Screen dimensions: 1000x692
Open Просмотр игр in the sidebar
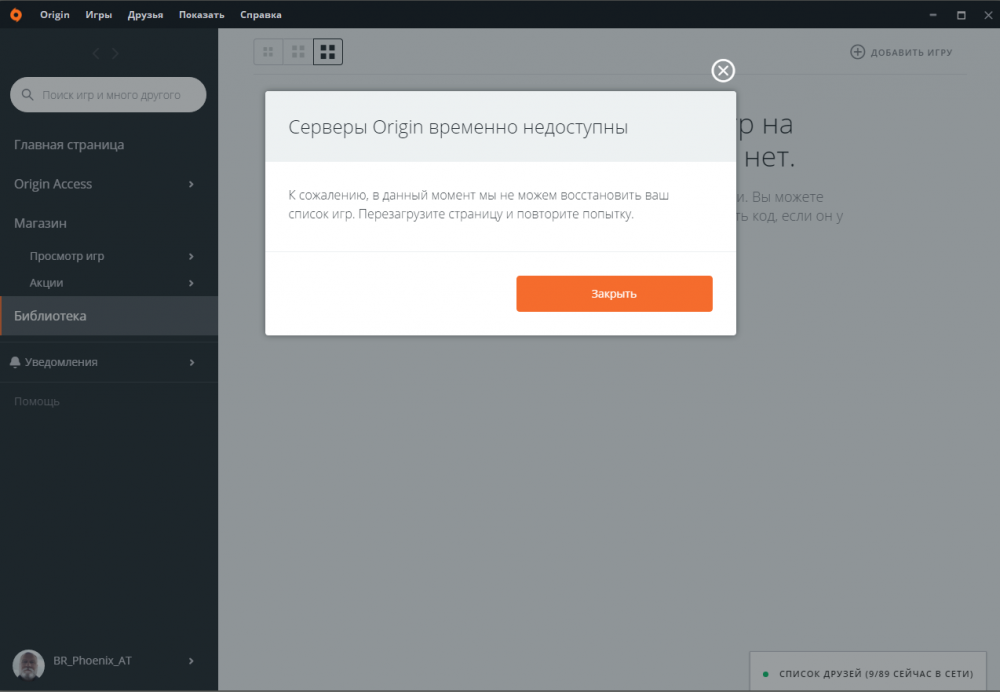67,256
